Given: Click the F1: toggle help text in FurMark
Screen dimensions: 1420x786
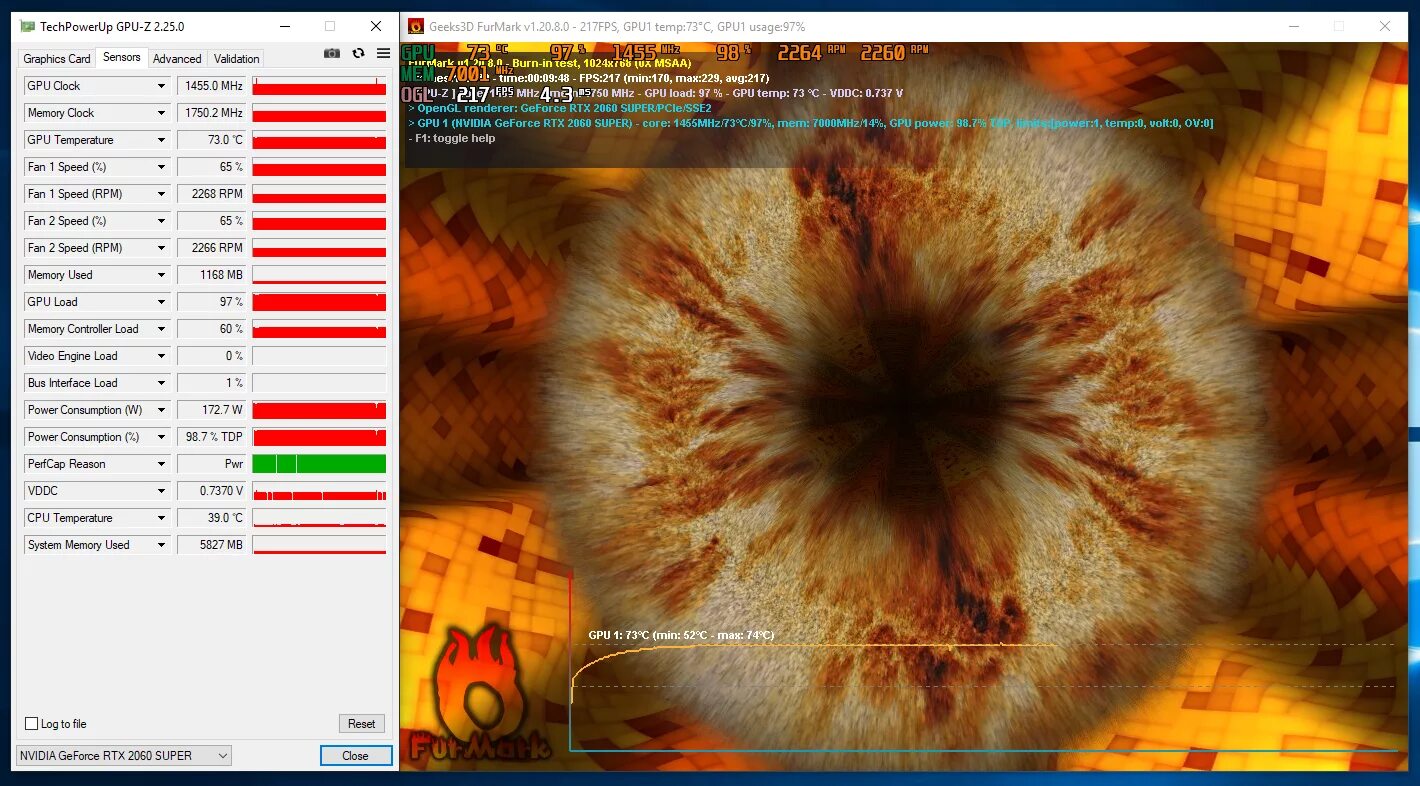Looking at the screenshot, I should pos(452,138).
